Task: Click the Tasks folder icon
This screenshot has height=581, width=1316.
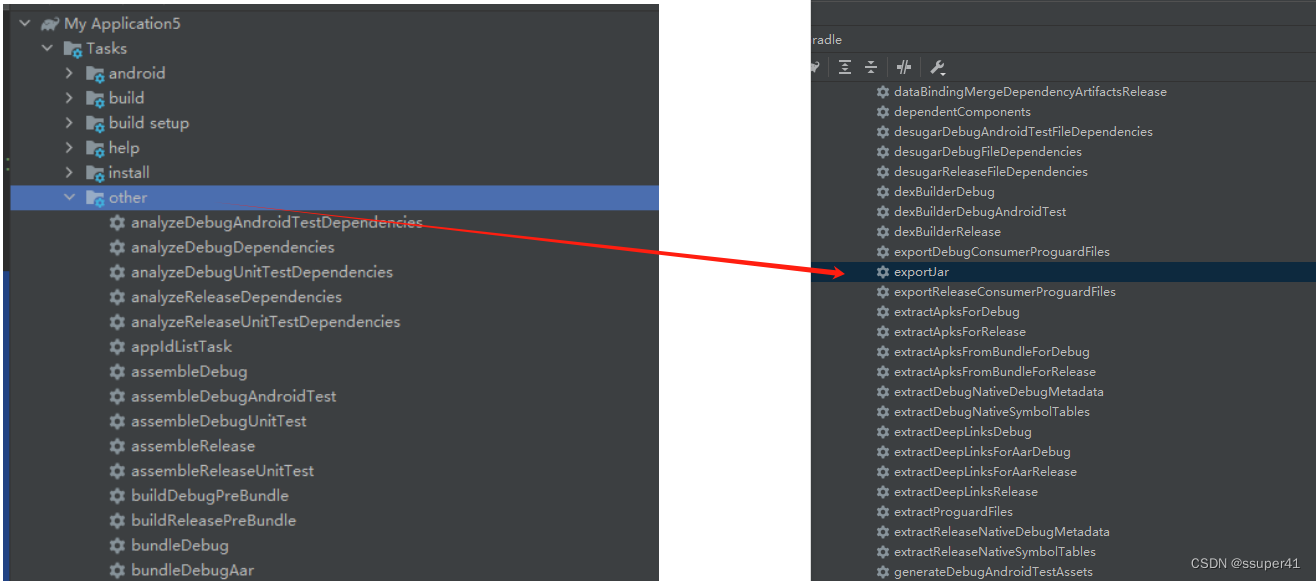Action: pos(73,49)
